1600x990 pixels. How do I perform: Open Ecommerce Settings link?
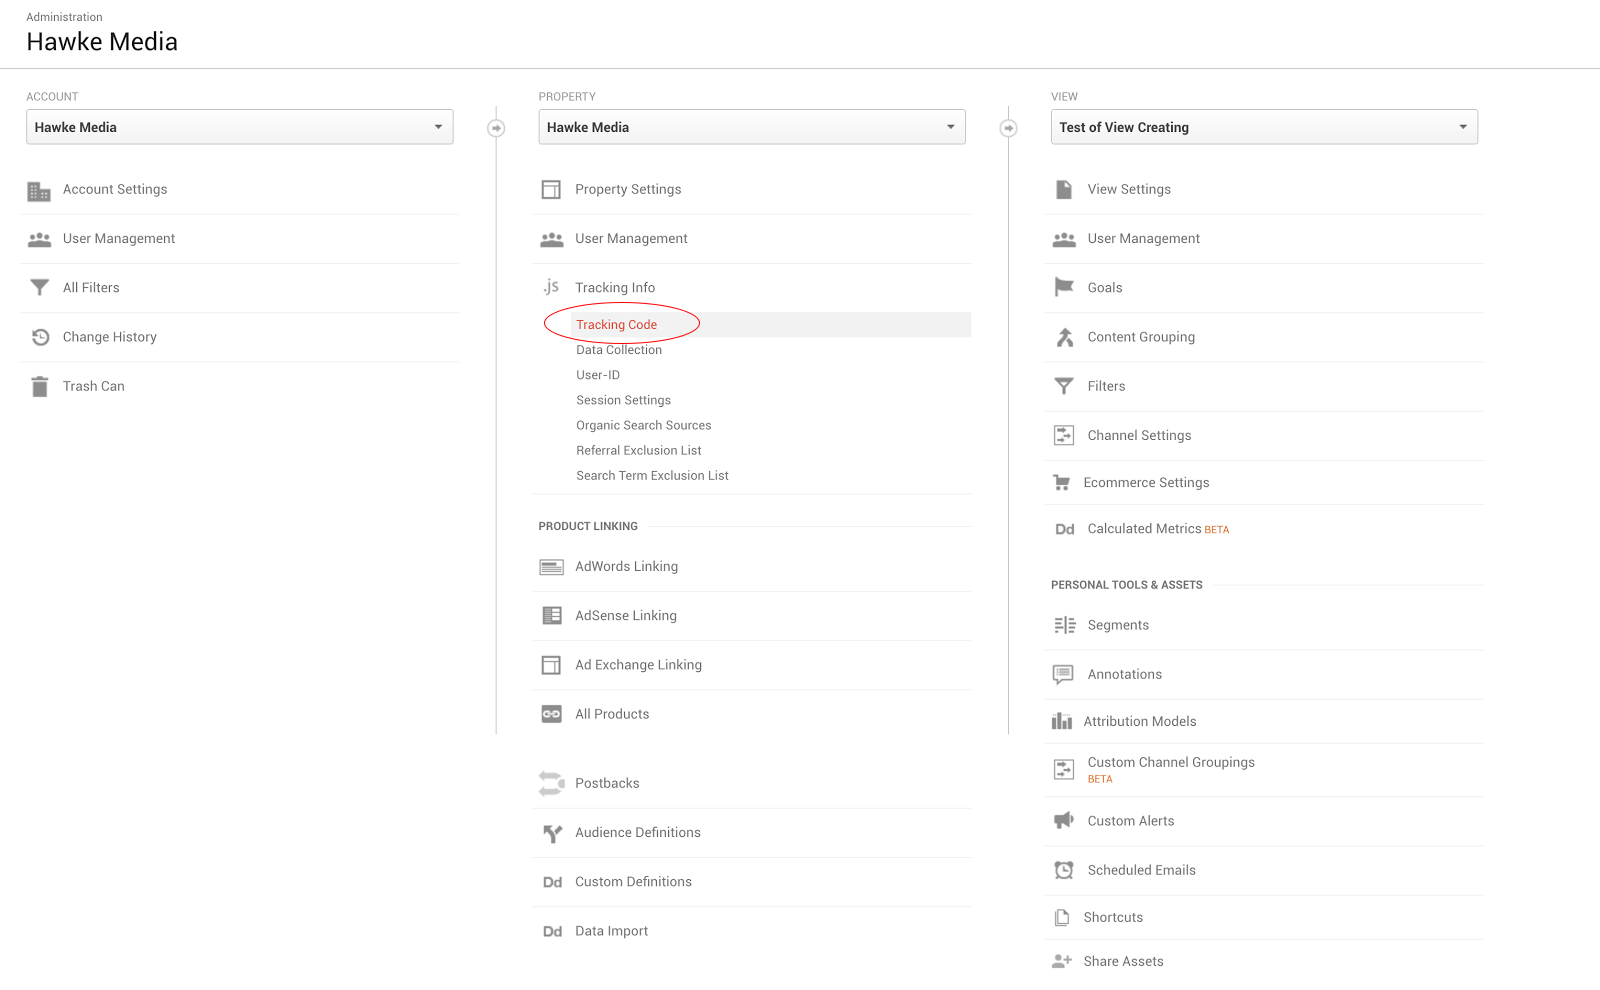(1146, 483)
